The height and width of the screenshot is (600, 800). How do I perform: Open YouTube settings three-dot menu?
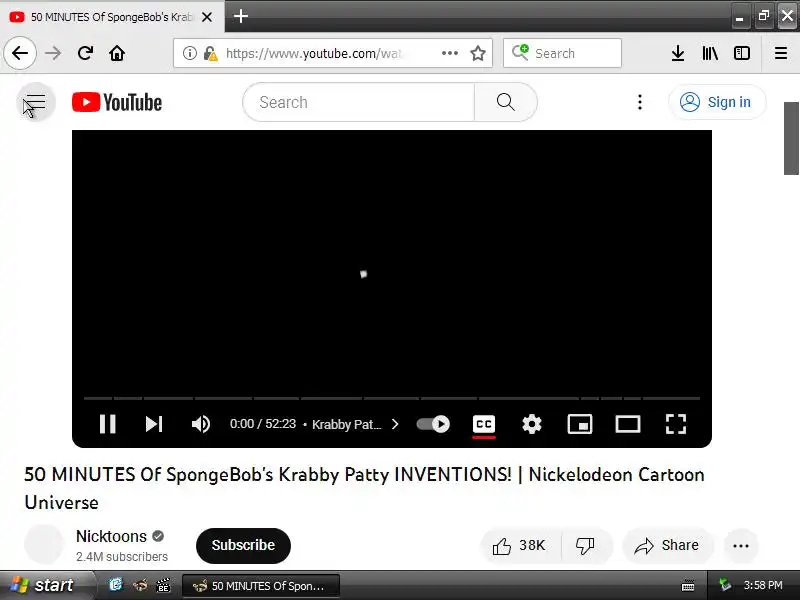640,102
